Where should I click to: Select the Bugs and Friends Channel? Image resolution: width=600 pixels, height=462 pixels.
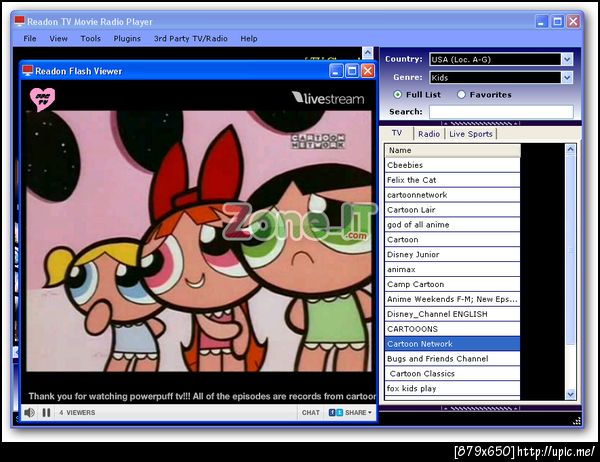[x=452, y=359]
